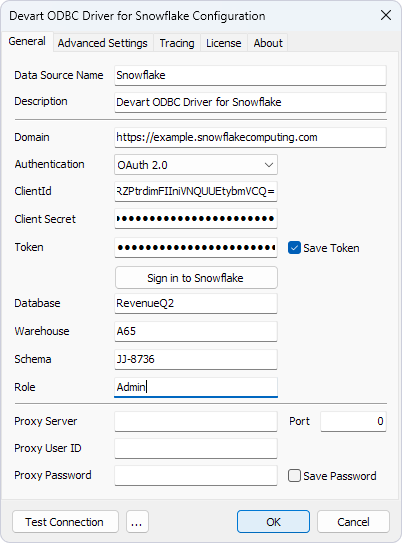Click the Token input field
The image size is (402, 543).
point(196,247)
